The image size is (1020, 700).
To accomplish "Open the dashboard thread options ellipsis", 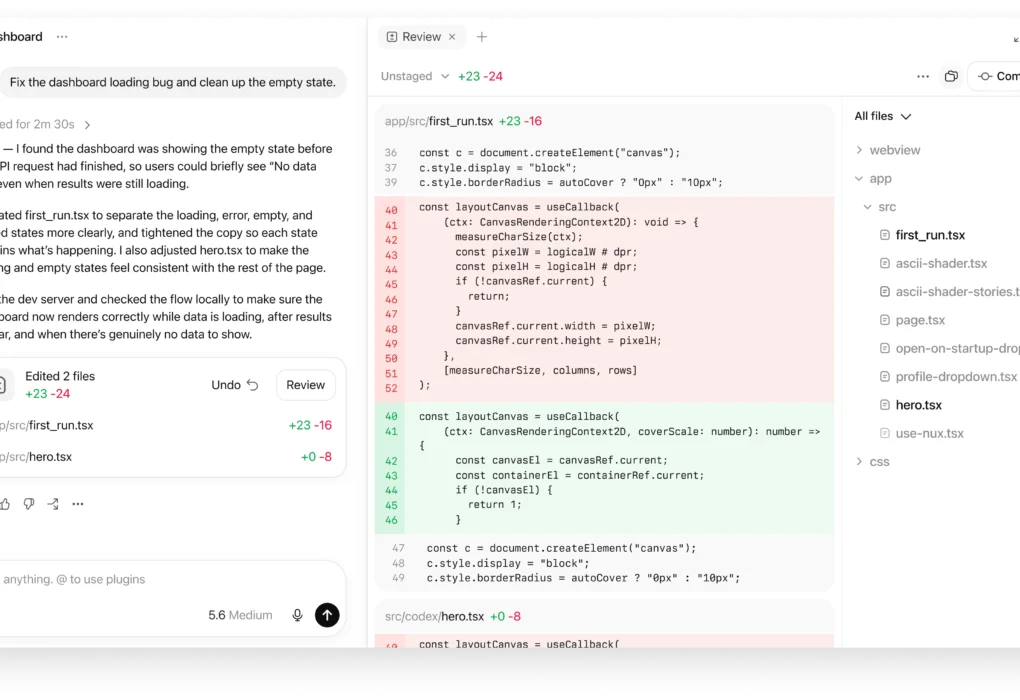I will pos(62,36).
